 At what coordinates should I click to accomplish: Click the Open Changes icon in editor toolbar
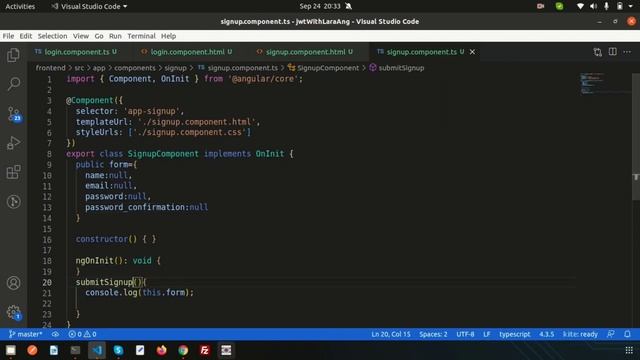pos(598,52)
